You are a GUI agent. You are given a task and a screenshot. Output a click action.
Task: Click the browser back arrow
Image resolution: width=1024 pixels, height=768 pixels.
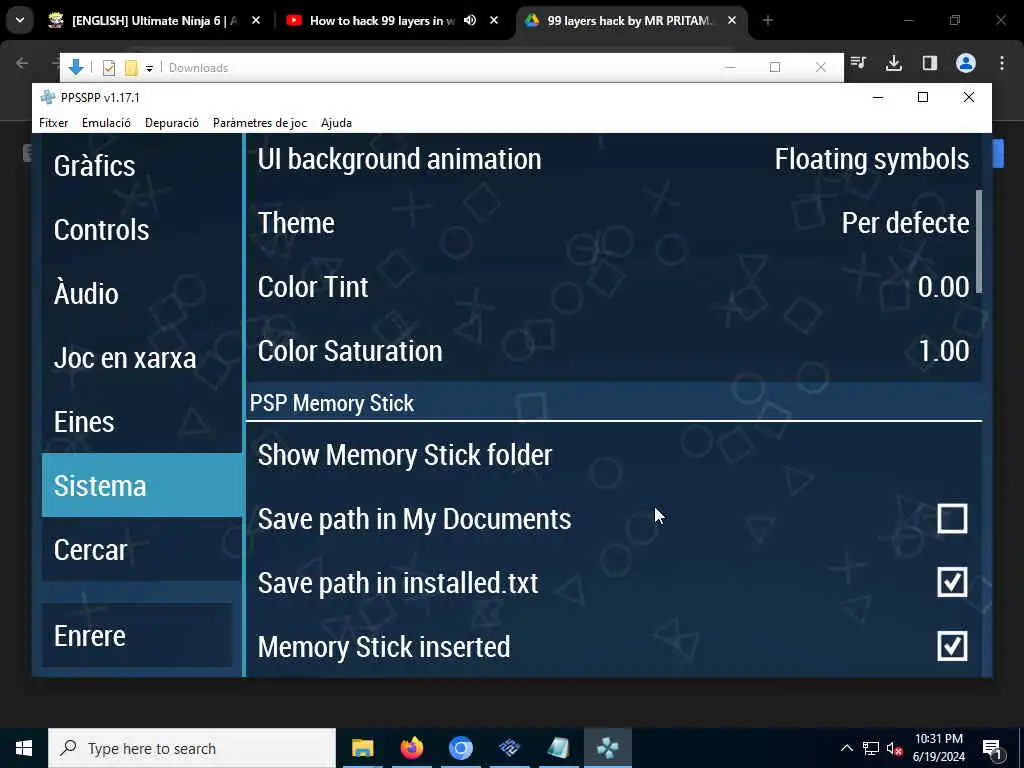pyautogui.click(x=22, y=63)
